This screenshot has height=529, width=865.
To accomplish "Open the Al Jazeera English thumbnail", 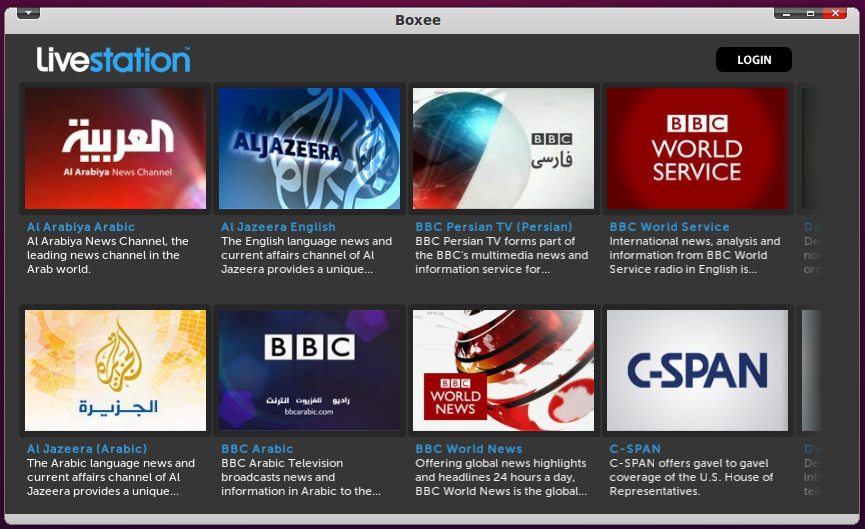I will coord(309,148).
